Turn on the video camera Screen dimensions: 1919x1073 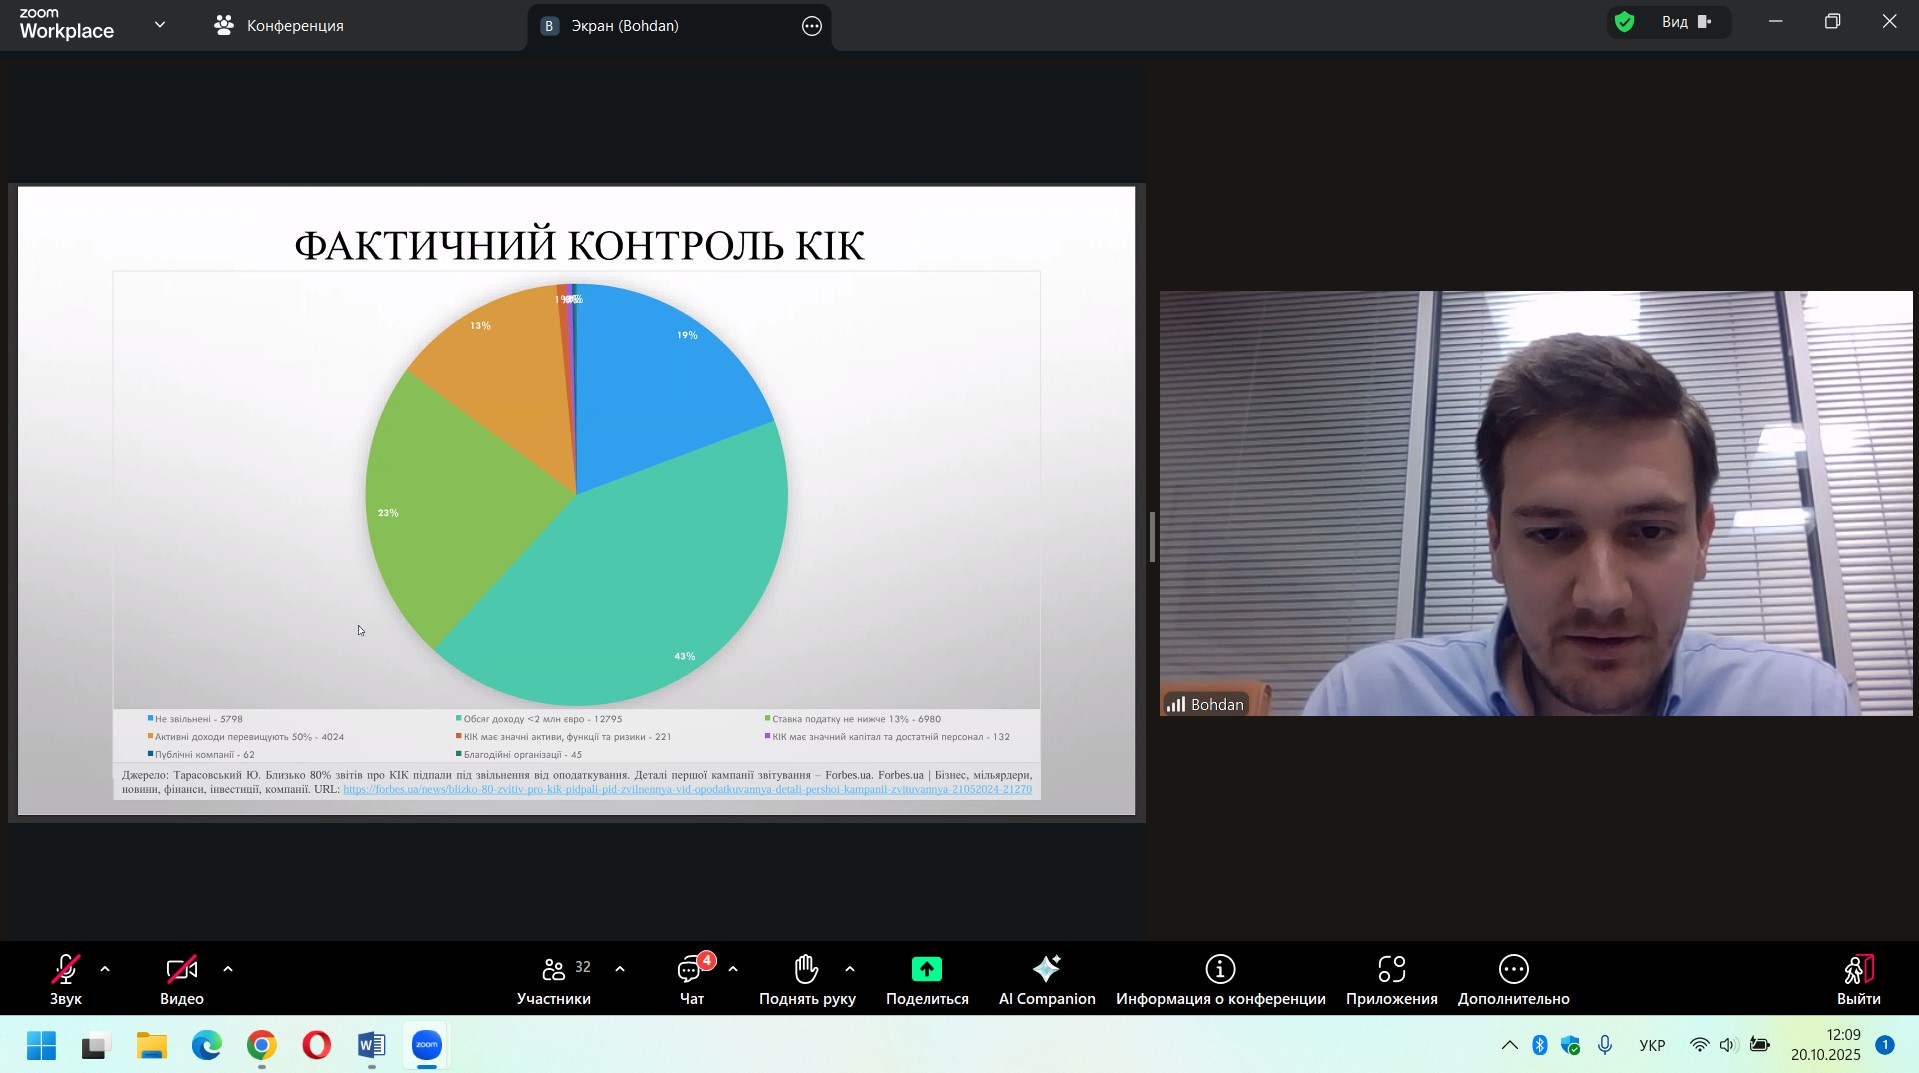tap(181, 979)
